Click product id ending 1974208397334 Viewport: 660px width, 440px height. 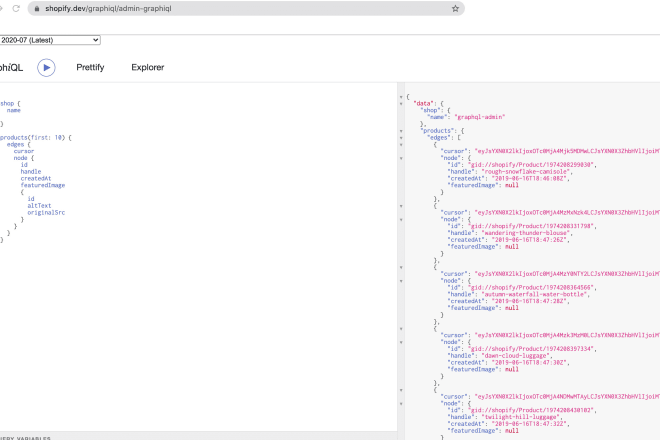(532, 349)
